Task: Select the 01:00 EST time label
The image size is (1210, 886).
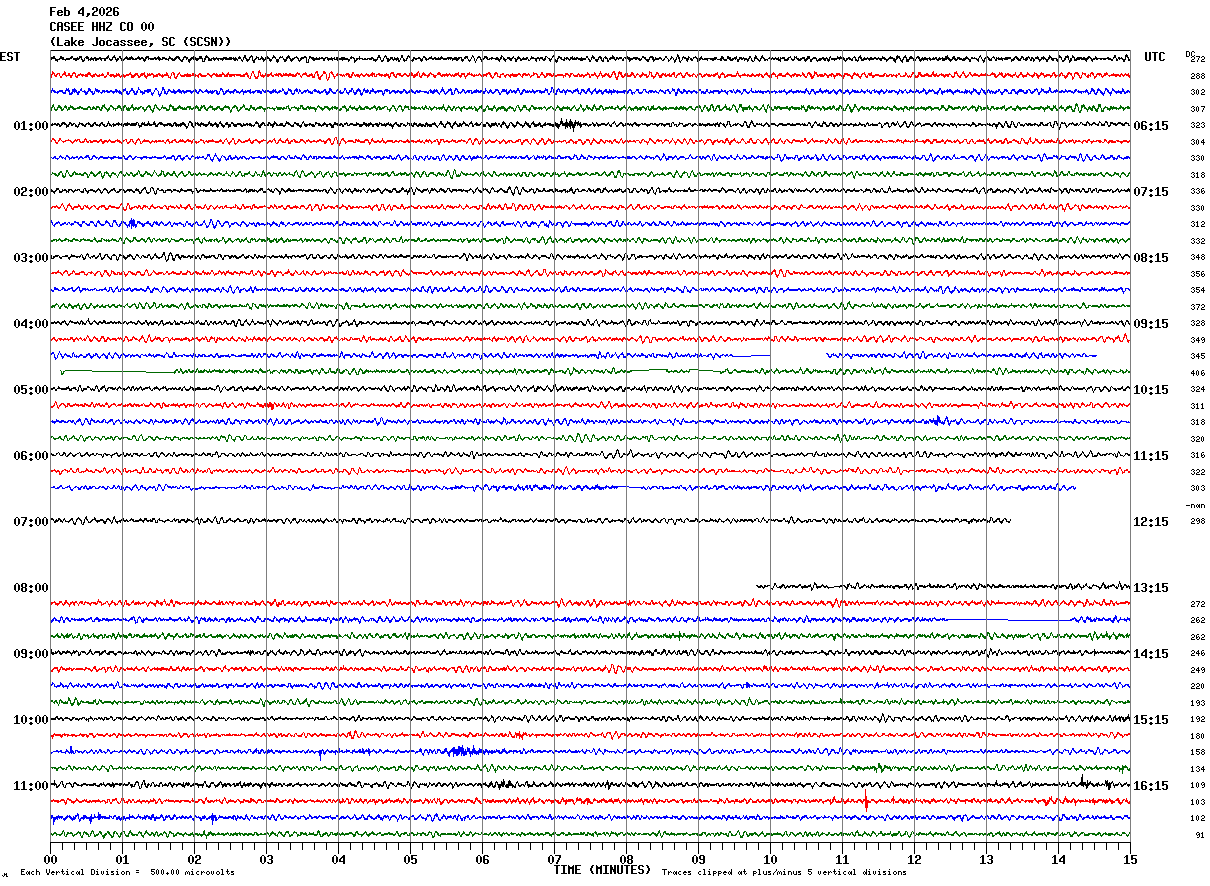Action: (30, 126)
